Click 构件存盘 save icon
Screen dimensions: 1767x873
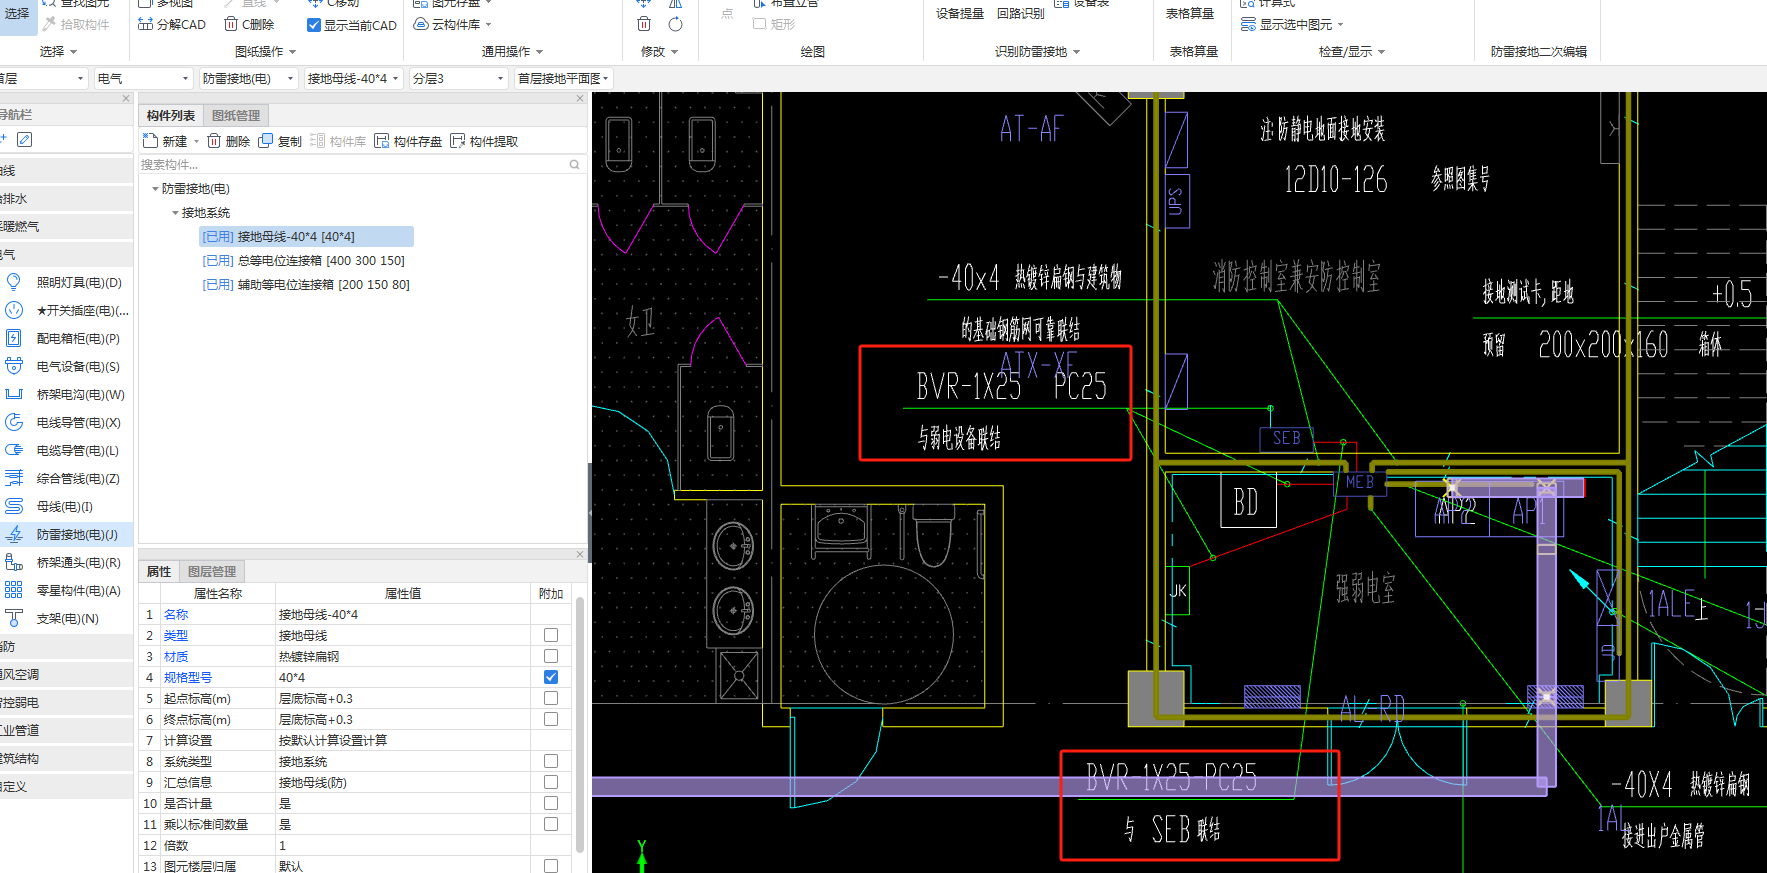pos(382,141)
